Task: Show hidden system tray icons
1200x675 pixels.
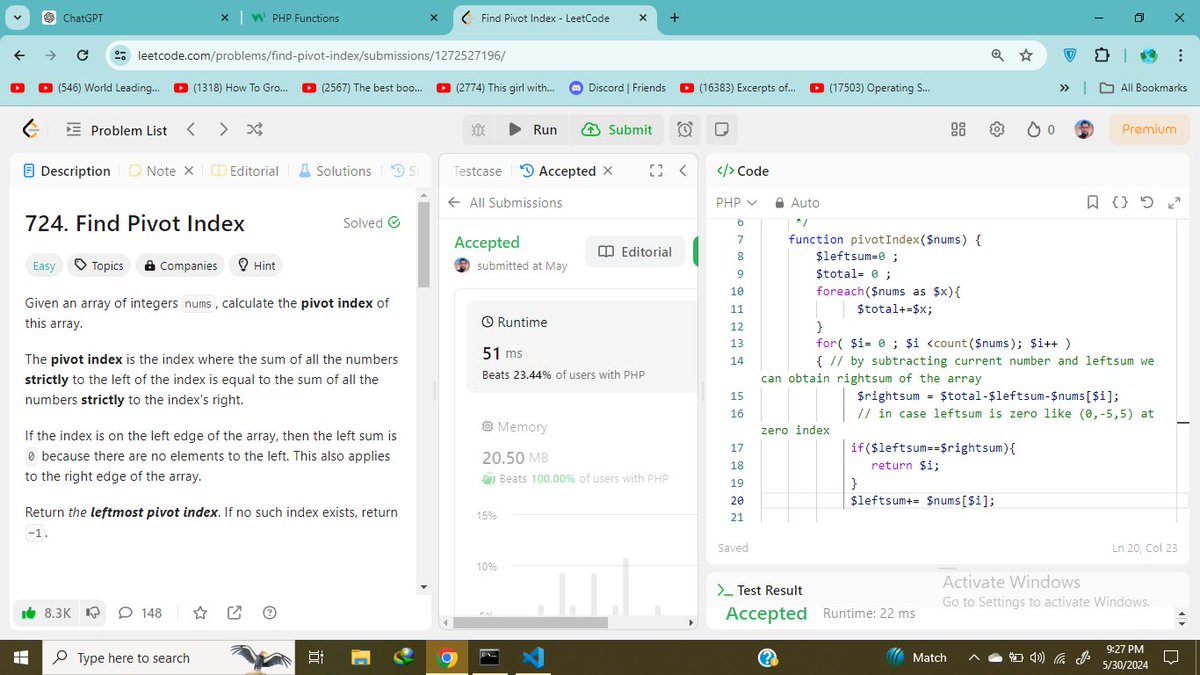Action: pos(973,657)
